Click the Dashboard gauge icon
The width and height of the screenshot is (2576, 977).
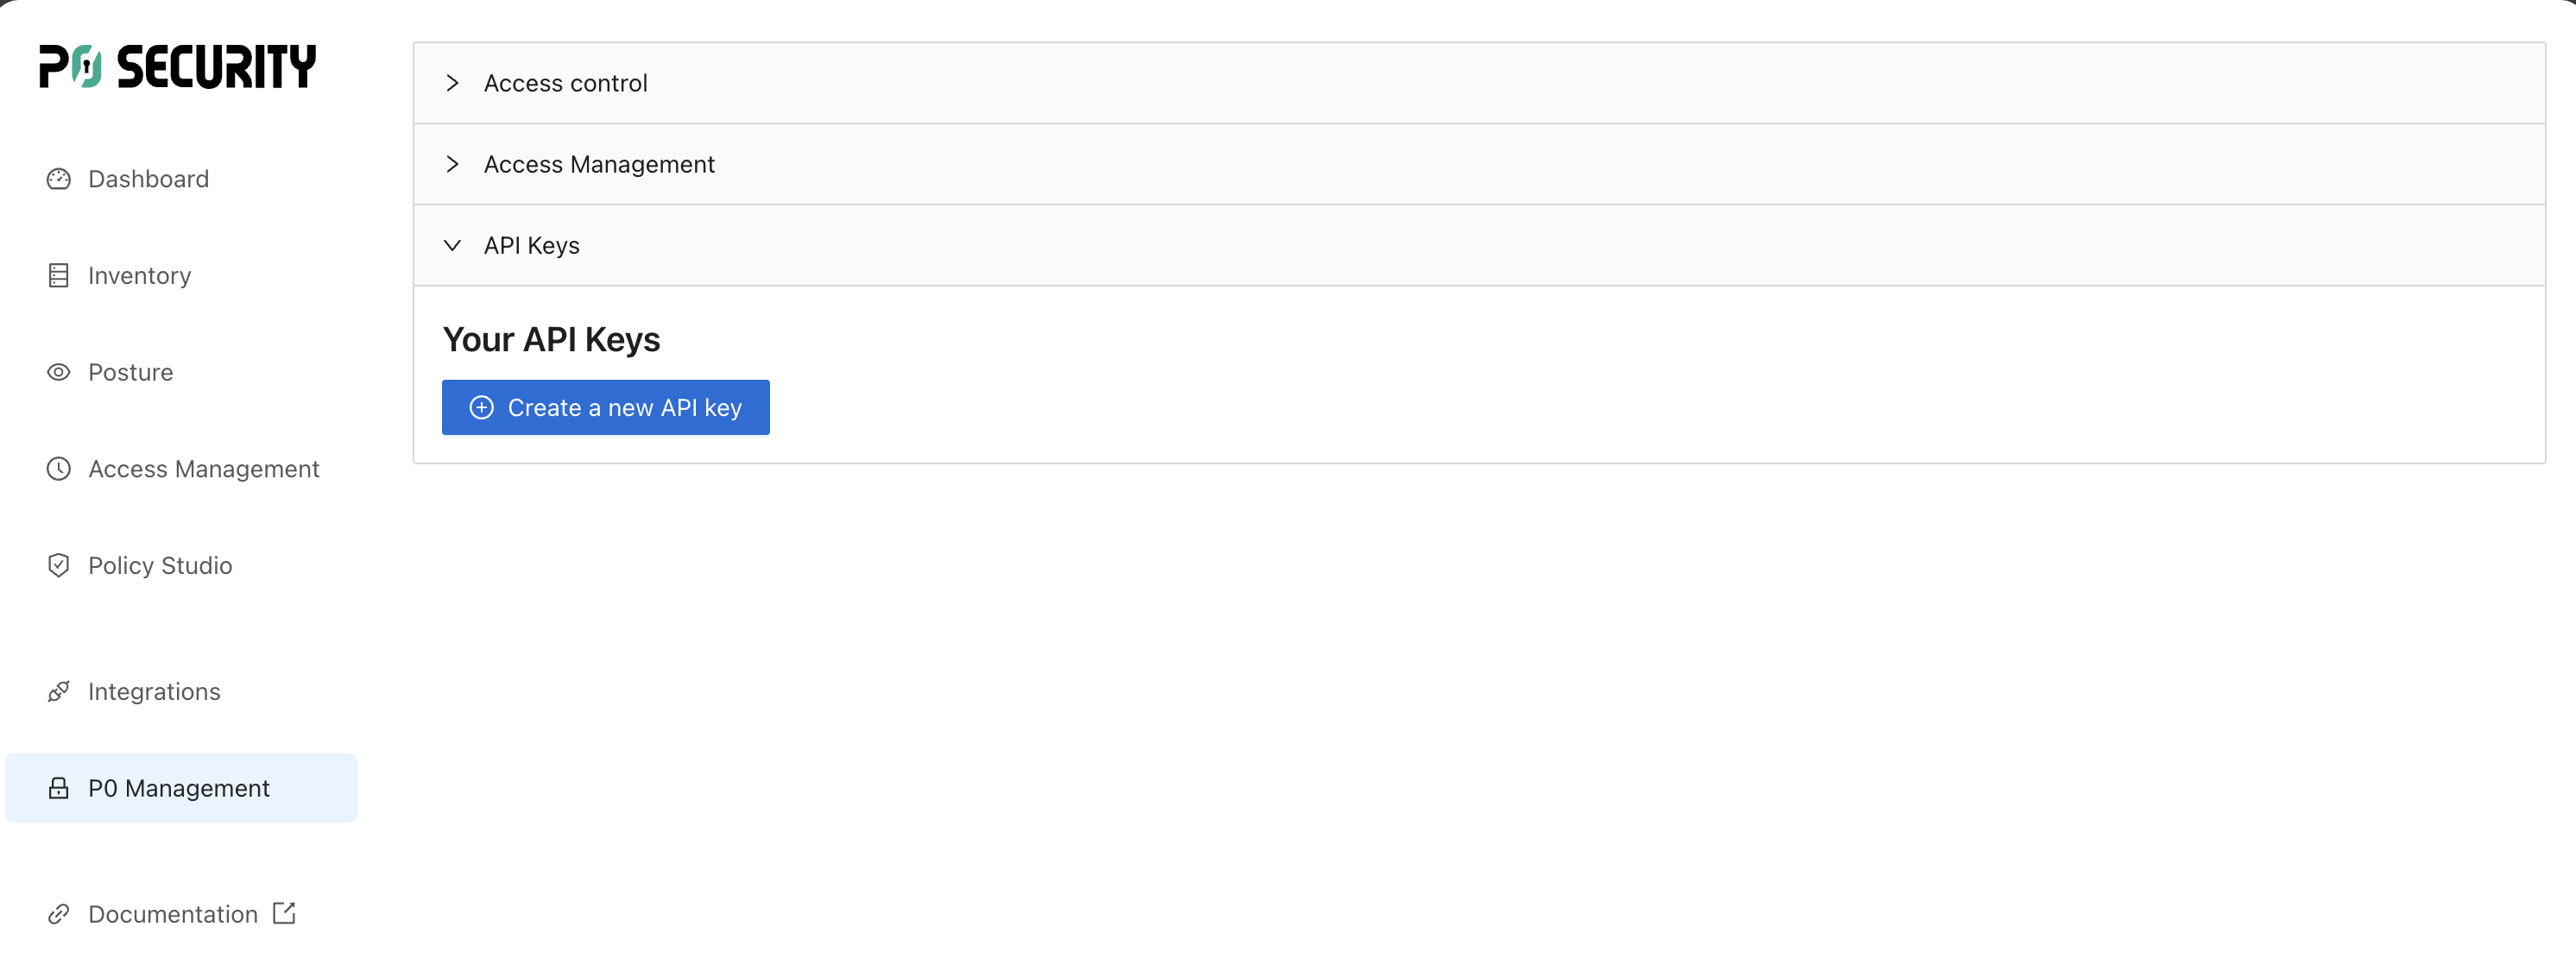[x=59, y=179]
